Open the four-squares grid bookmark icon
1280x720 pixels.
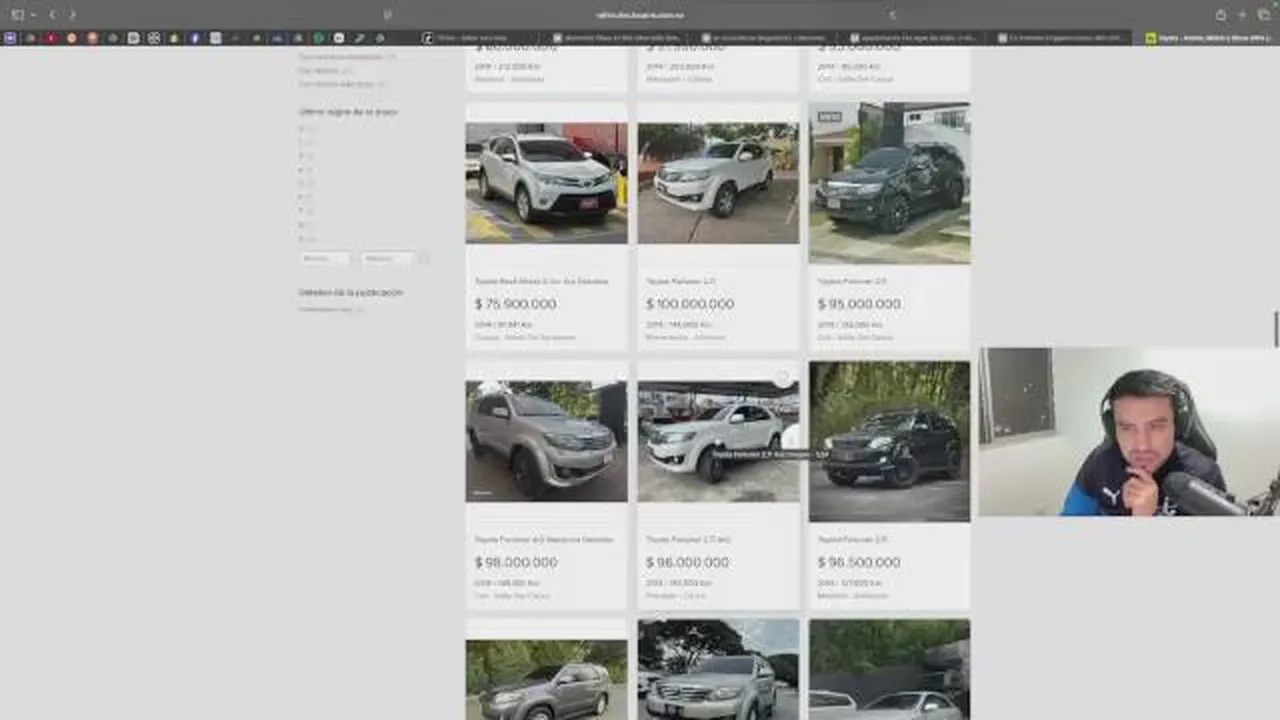[x=154, y=38]
